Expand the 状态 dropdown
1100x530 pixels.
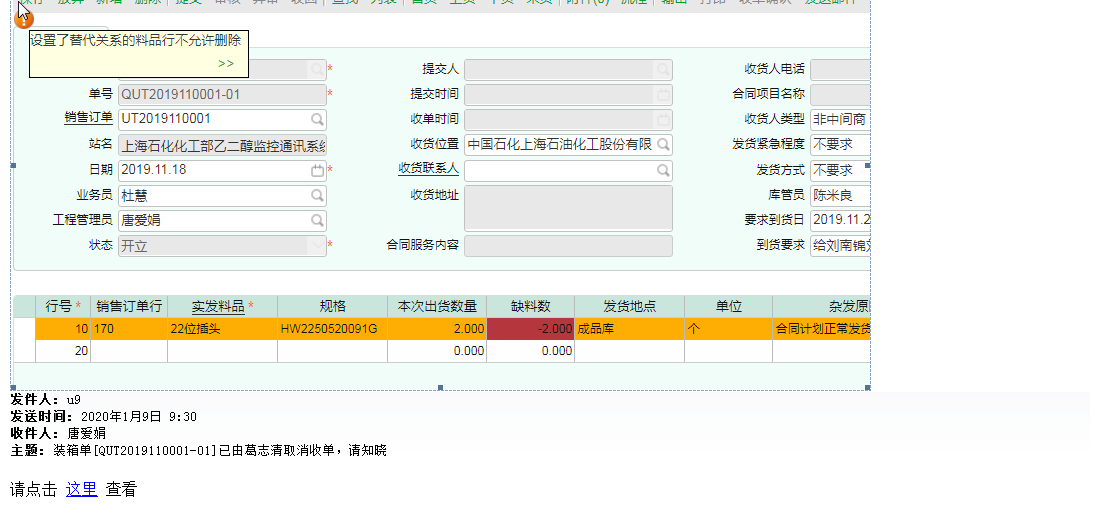pos(317,245)
